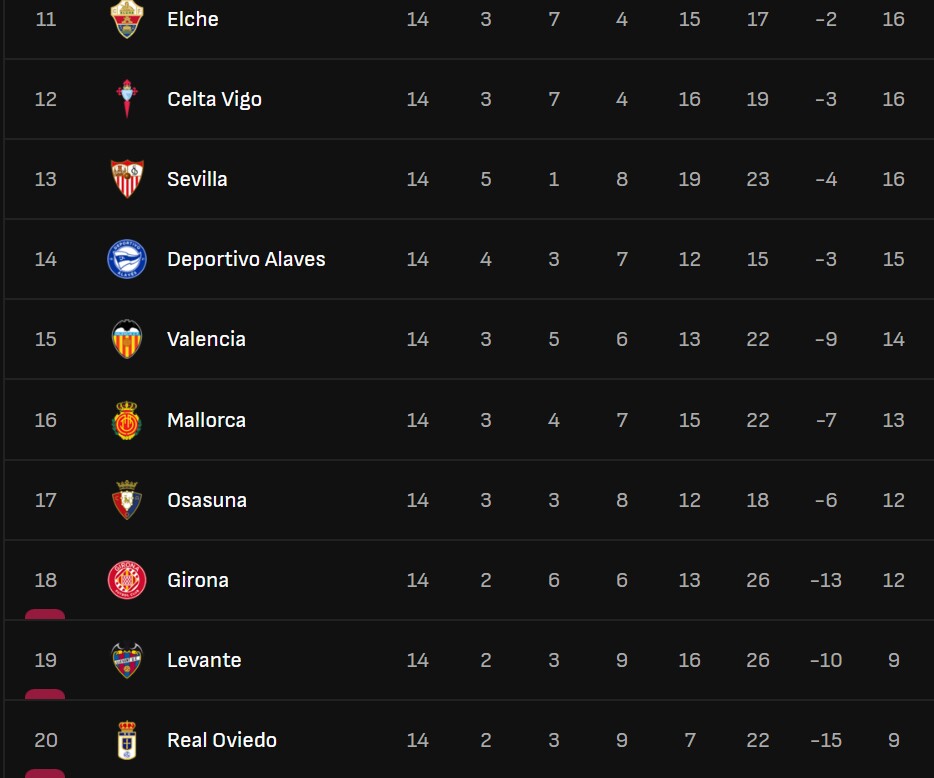Select the Osasuna team crest
This screenshot has width=934, height=778.
click(127, 500)
